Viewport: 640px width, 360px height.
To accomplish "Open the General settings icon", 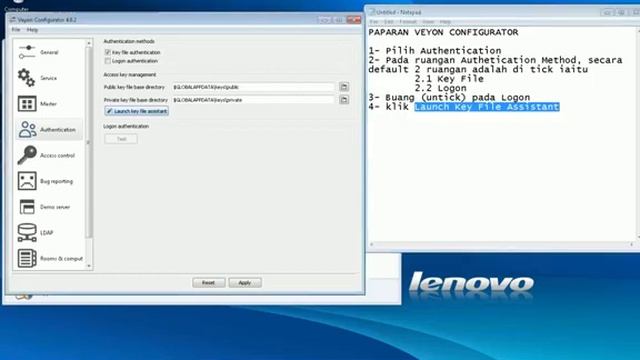I will (27, 52).
